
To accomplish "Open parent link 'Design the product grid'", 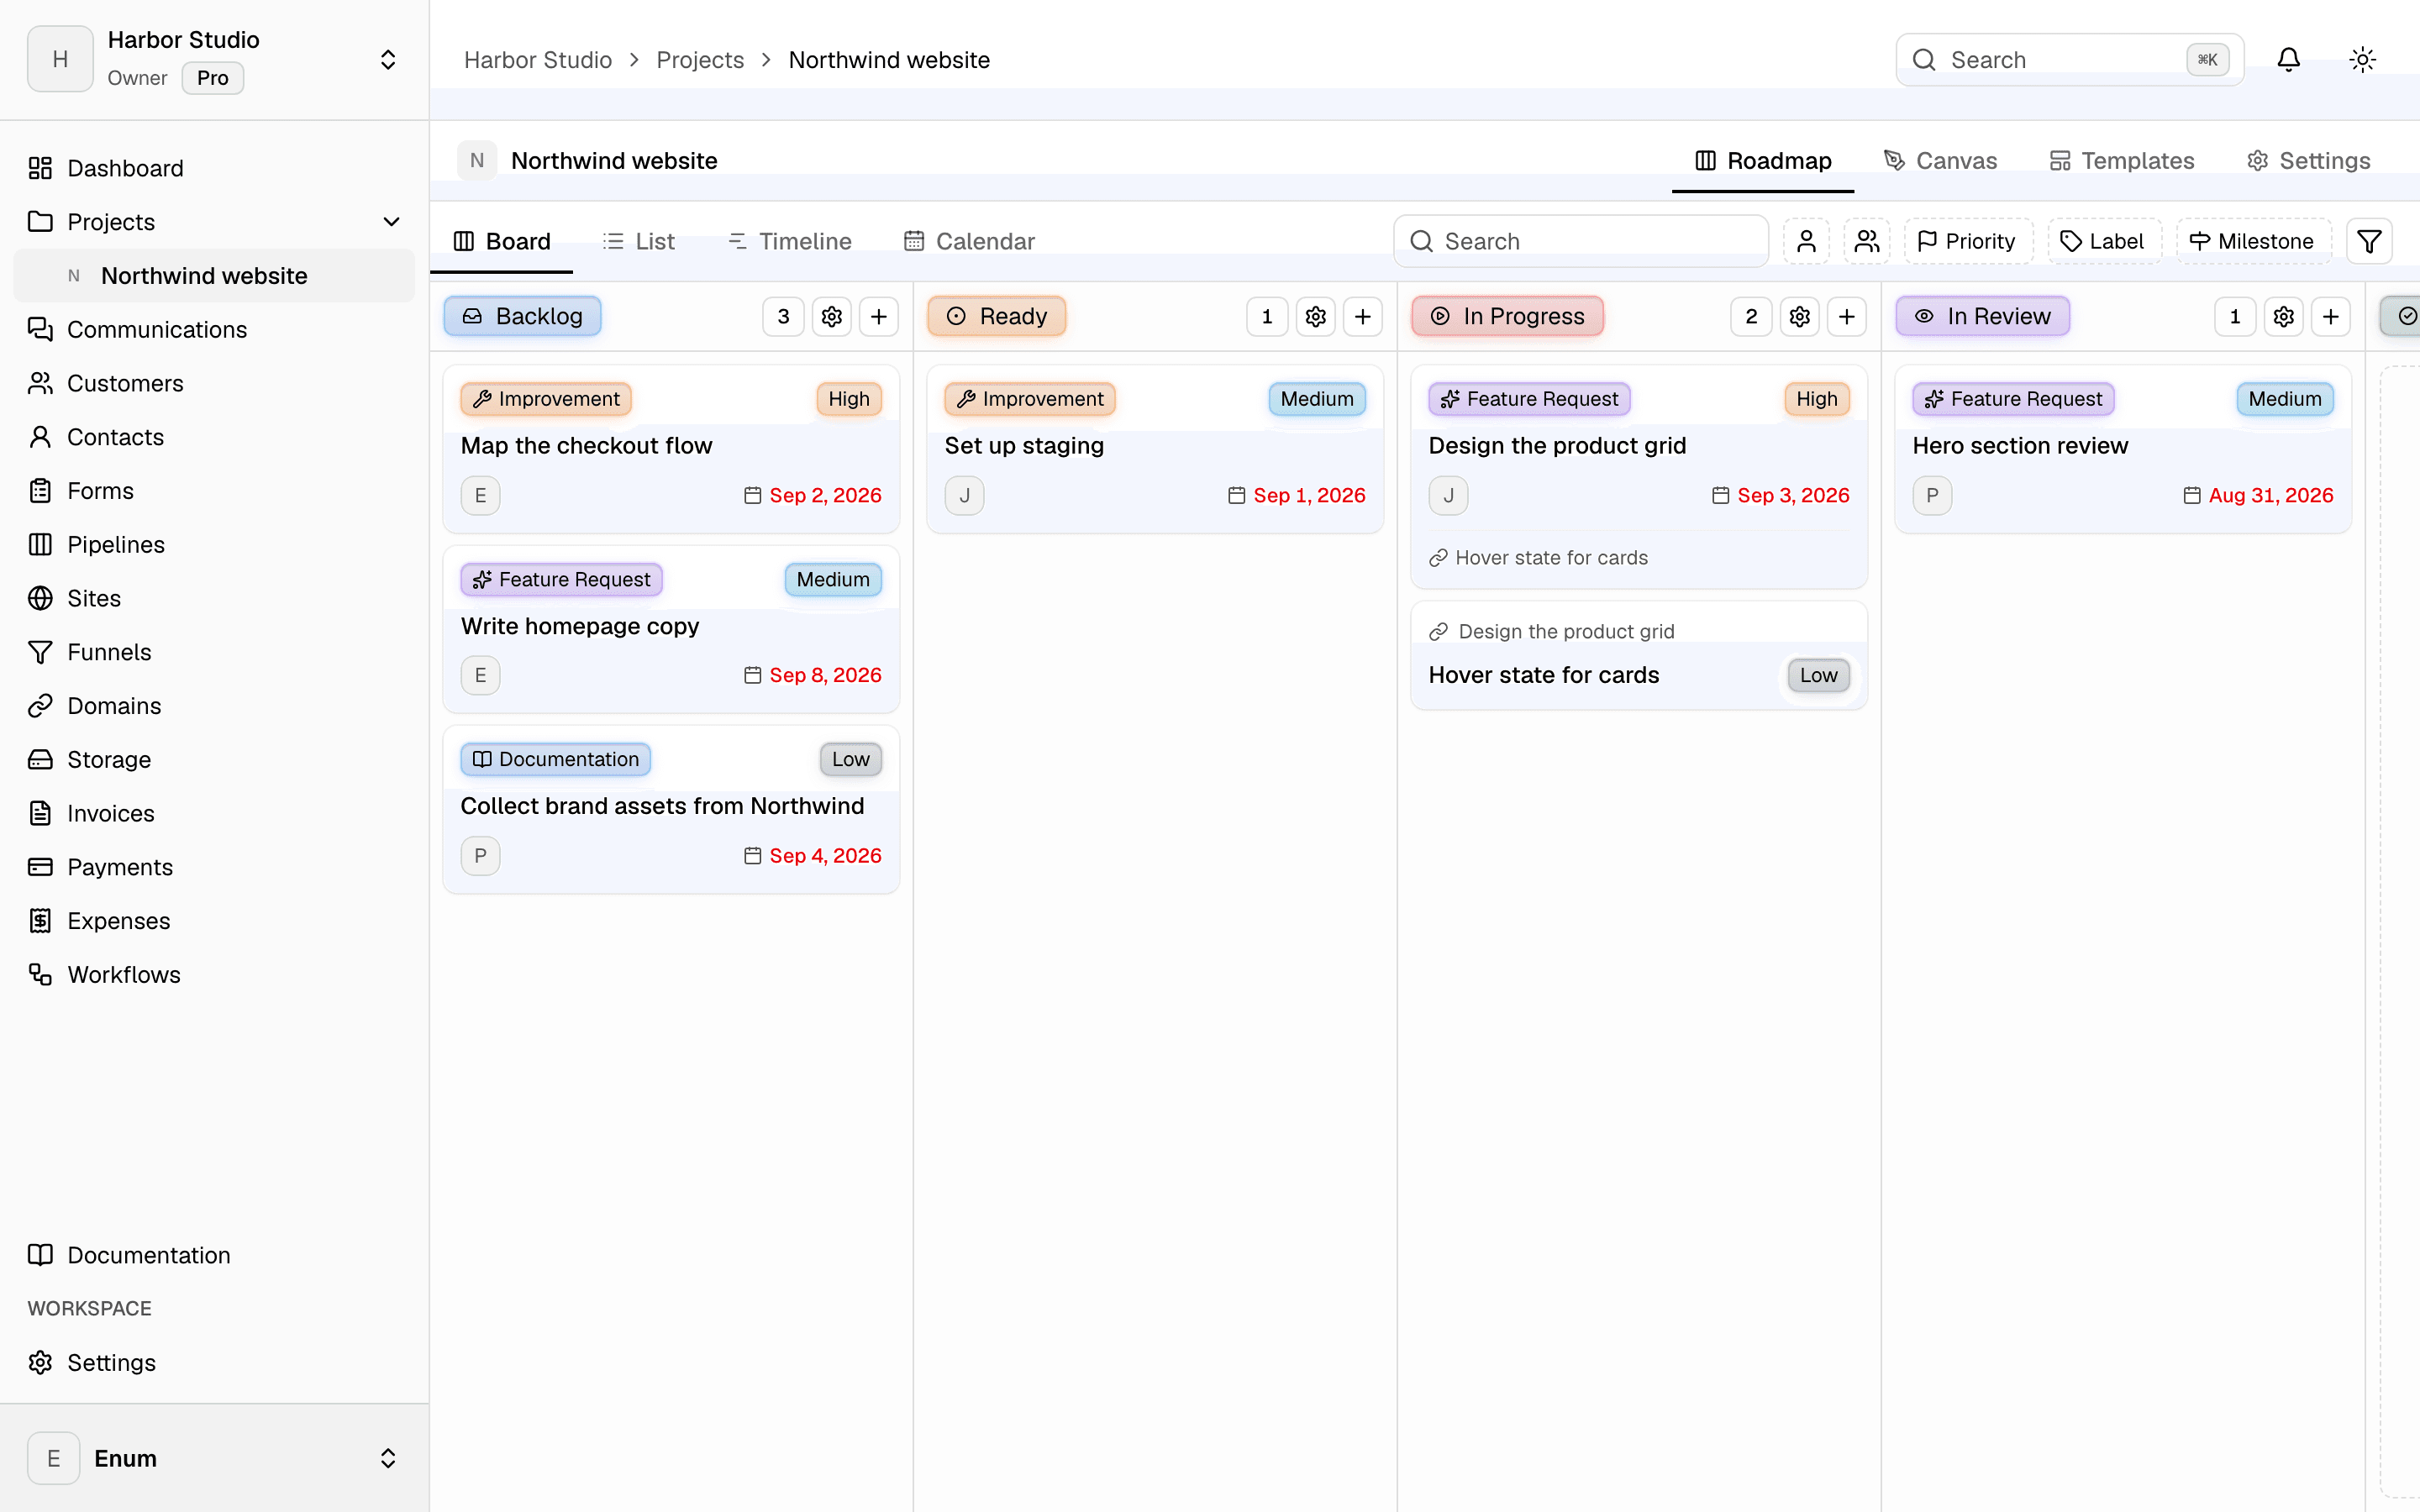I will 1552,631.
